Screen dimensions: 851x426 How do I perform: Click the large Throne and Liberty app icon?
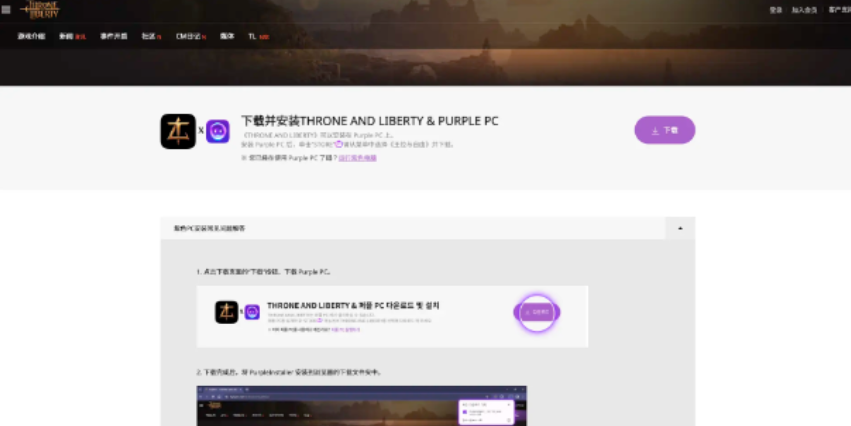[x=178, y=131]
